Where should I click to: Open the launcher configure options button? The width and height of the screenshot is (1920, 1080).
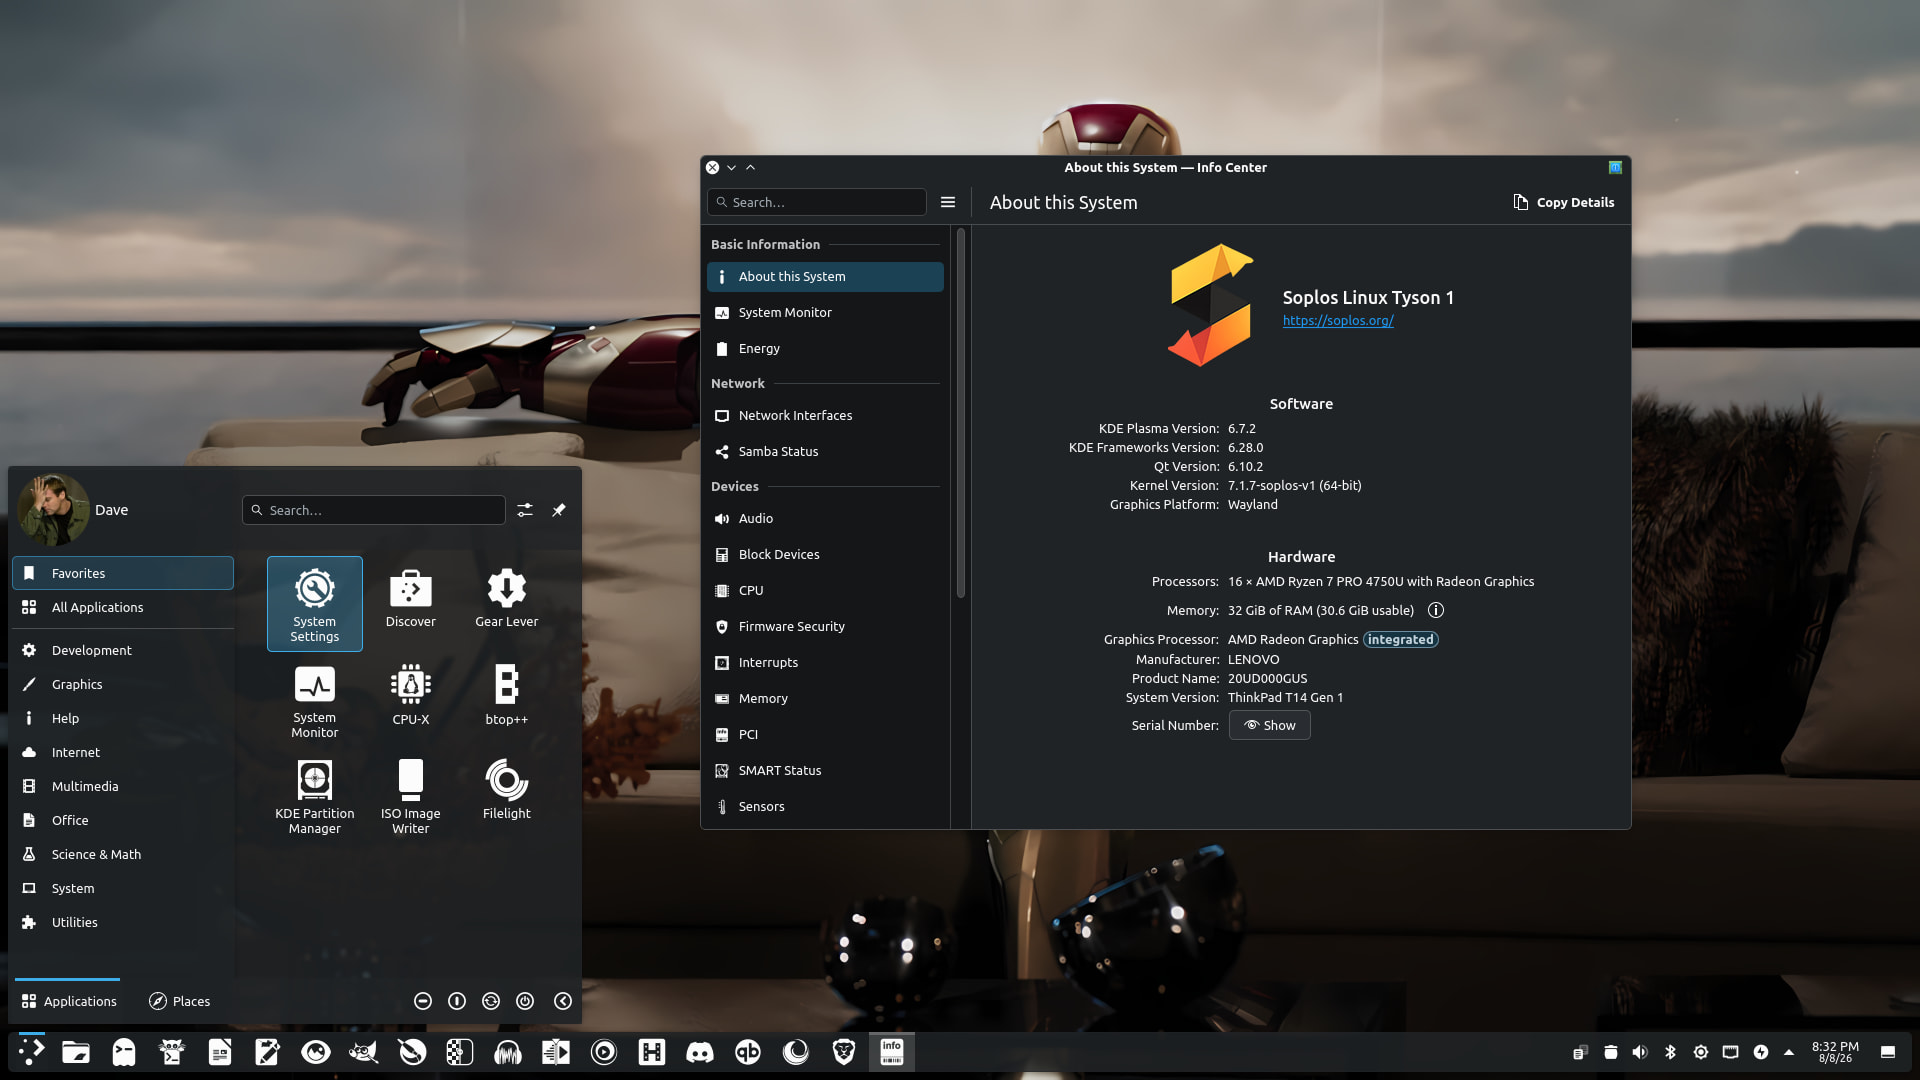525,510
